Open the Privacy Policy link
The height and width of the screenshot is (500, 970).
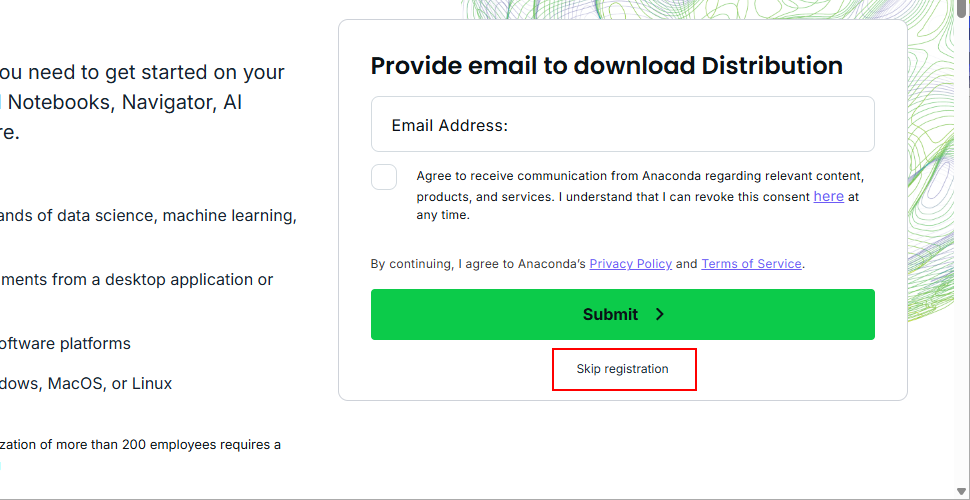coord(630,264)
